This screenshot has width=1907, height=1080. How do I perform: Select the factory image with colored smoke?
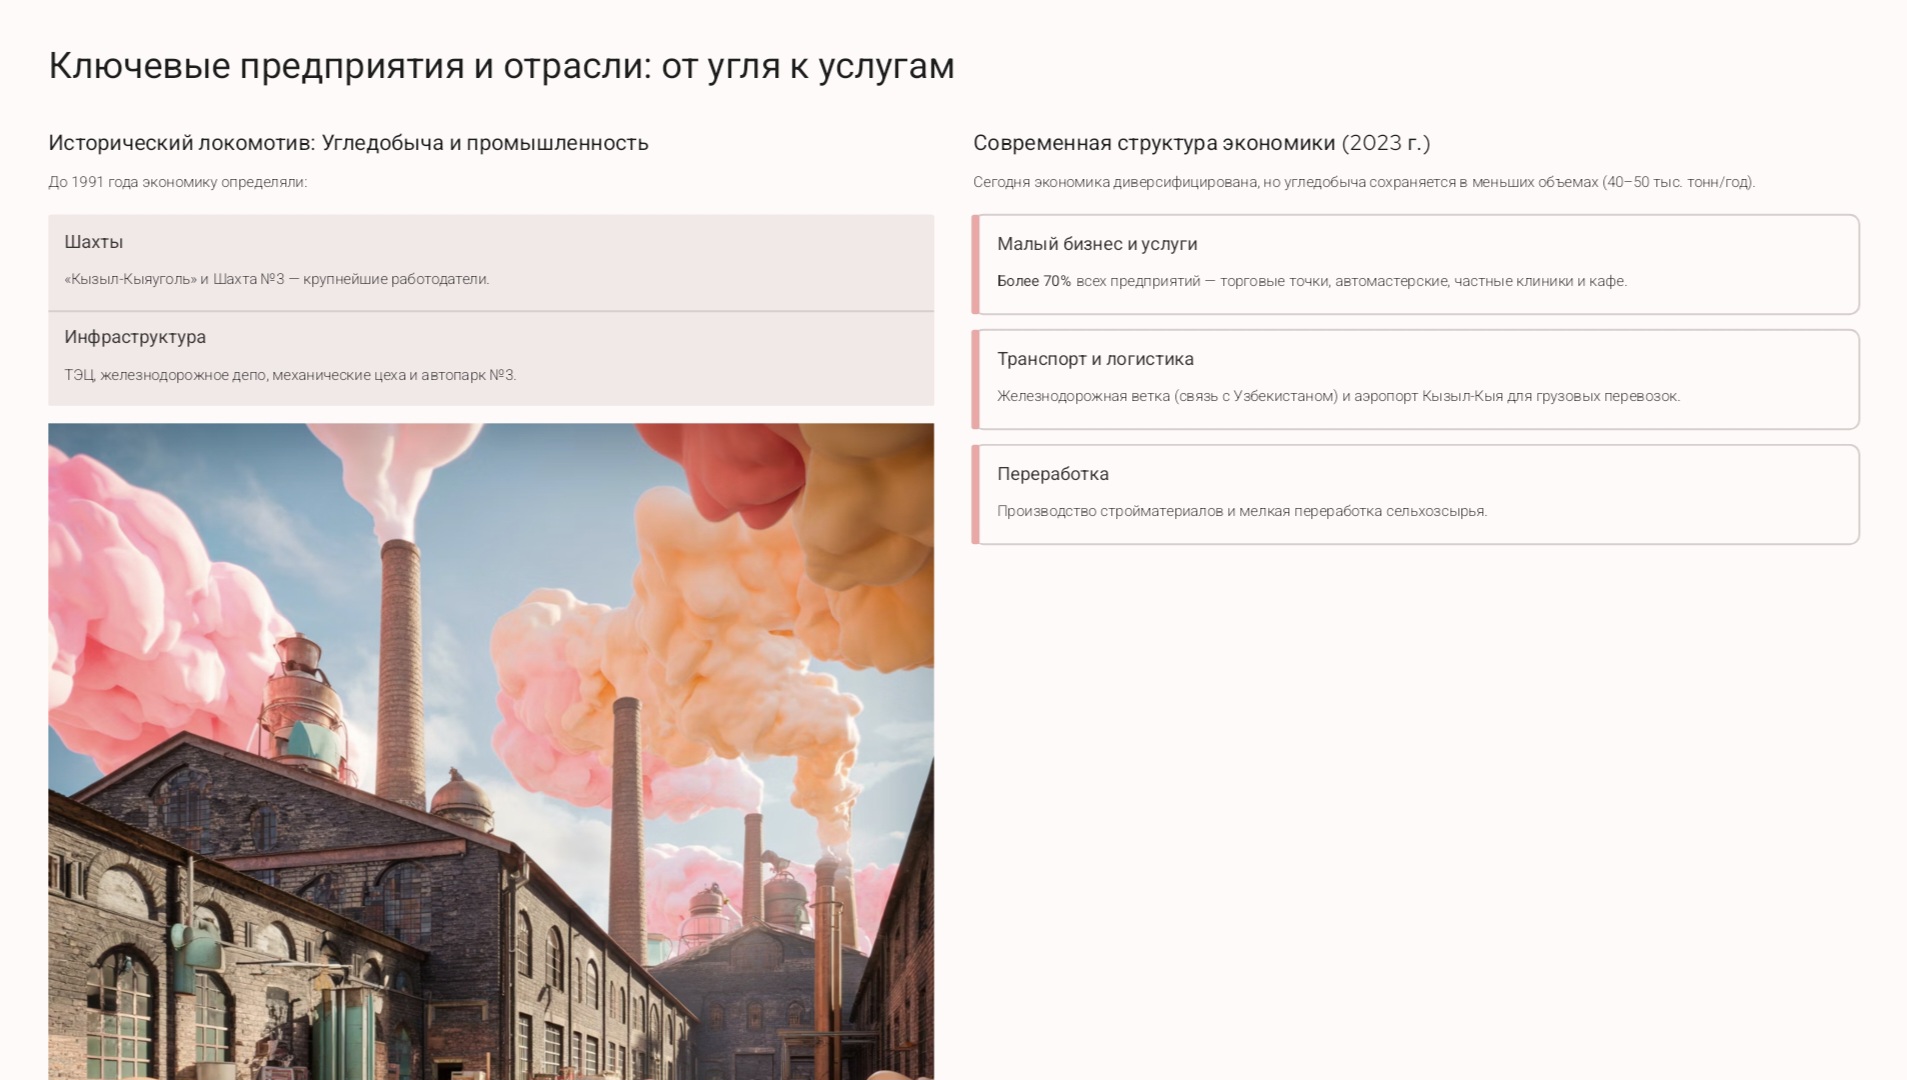point(490,750)
